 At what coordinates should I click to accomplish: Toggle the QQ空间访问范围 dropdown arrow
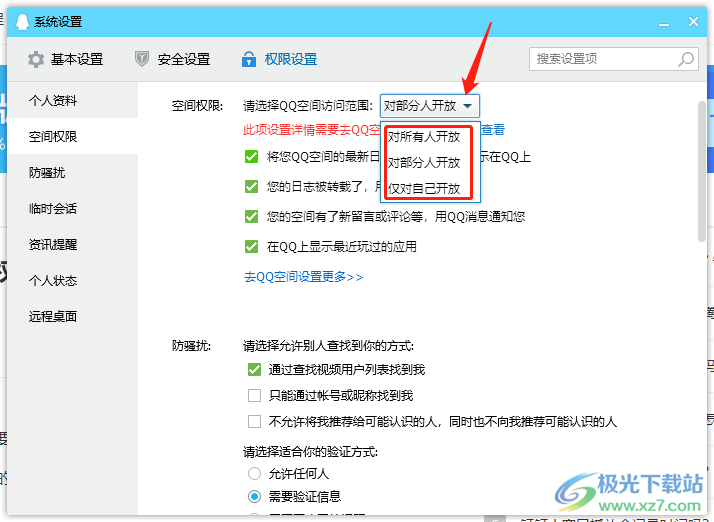pyautogui.click(x=468, y=106)
